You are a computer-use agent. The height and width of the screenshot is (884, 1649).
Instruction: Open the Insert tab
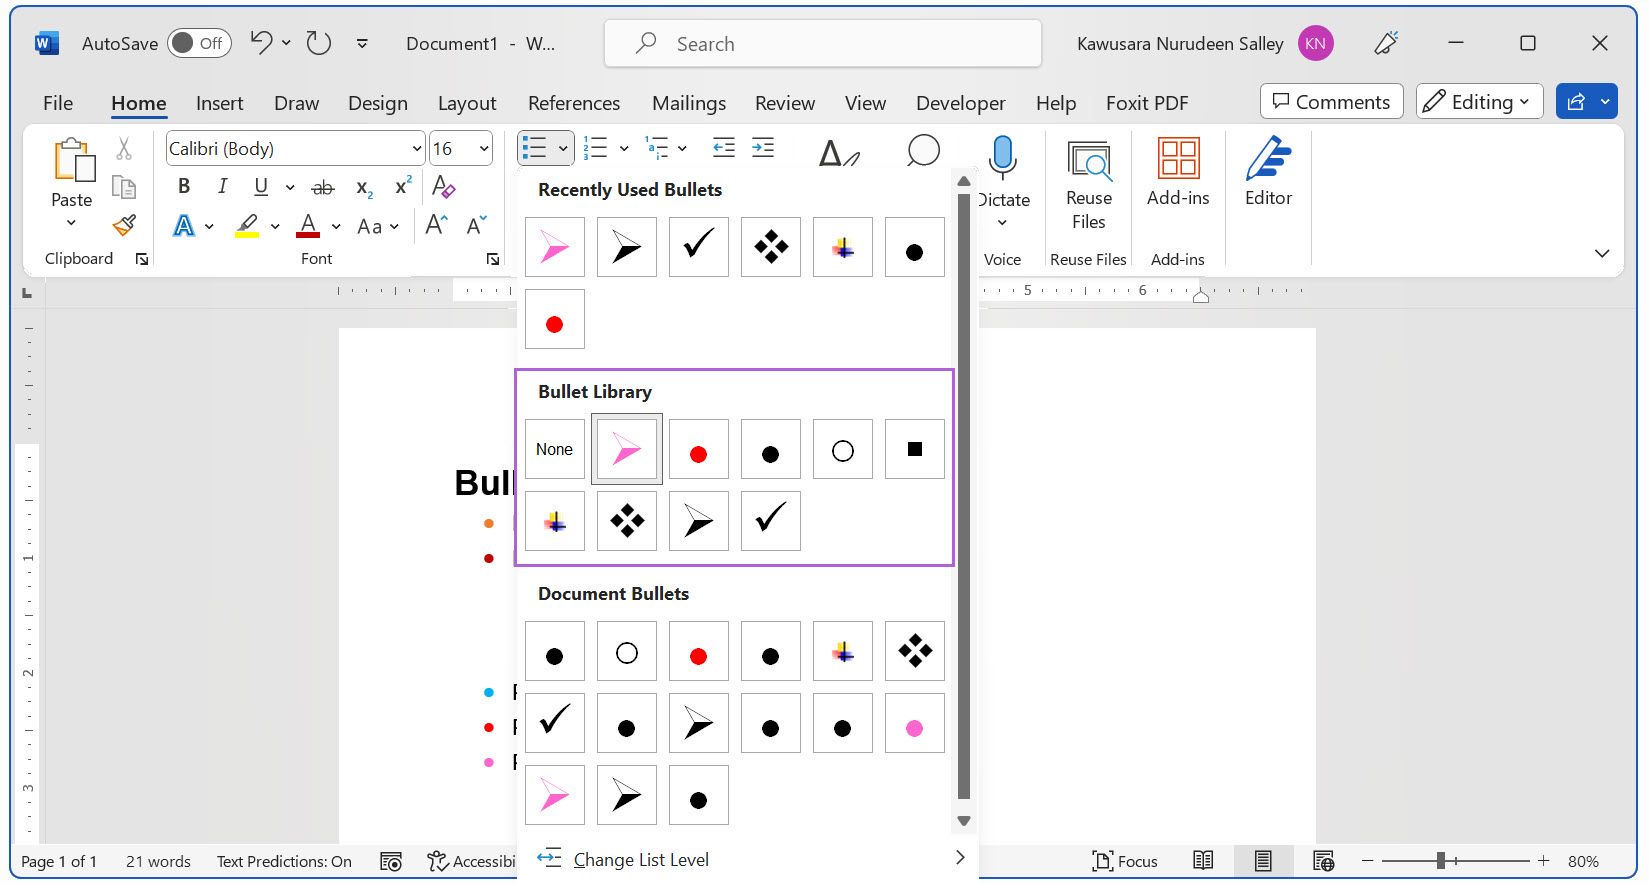219,103
